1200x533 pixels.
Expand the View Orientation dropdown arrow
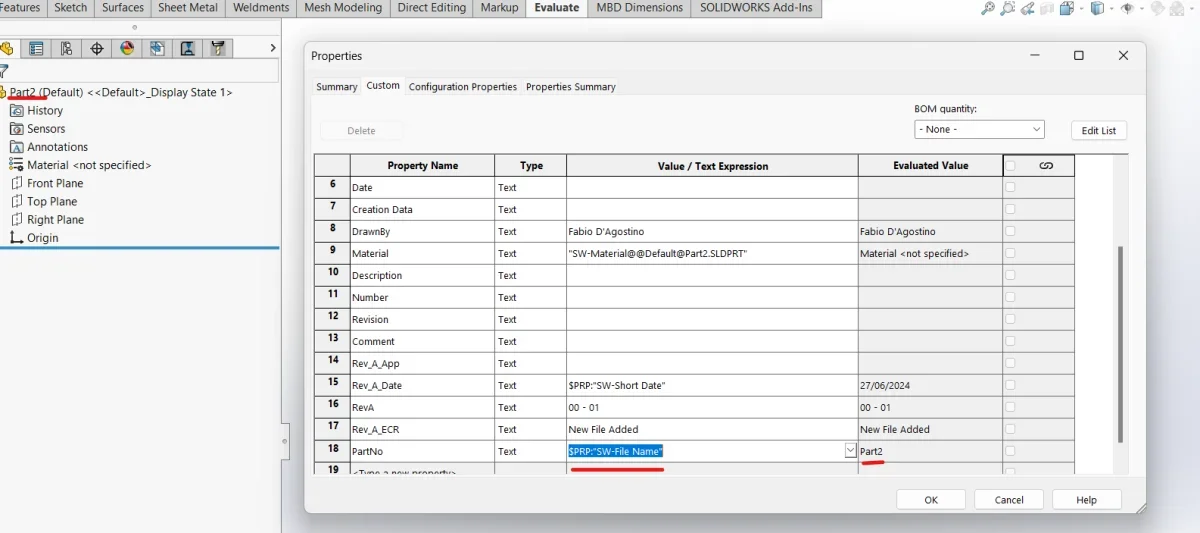[1080, 8]
